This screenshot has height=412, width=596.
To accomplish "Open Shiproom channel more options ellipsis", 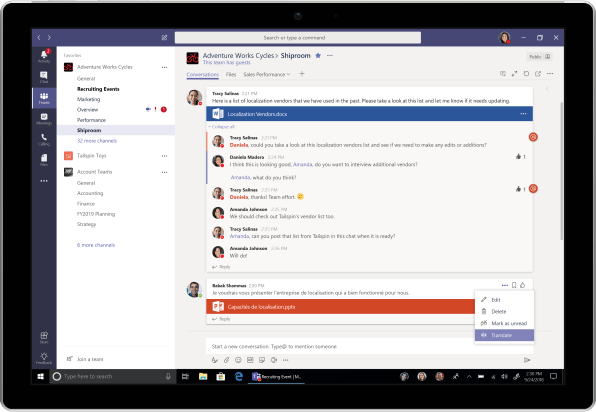I will pos(330,55).
